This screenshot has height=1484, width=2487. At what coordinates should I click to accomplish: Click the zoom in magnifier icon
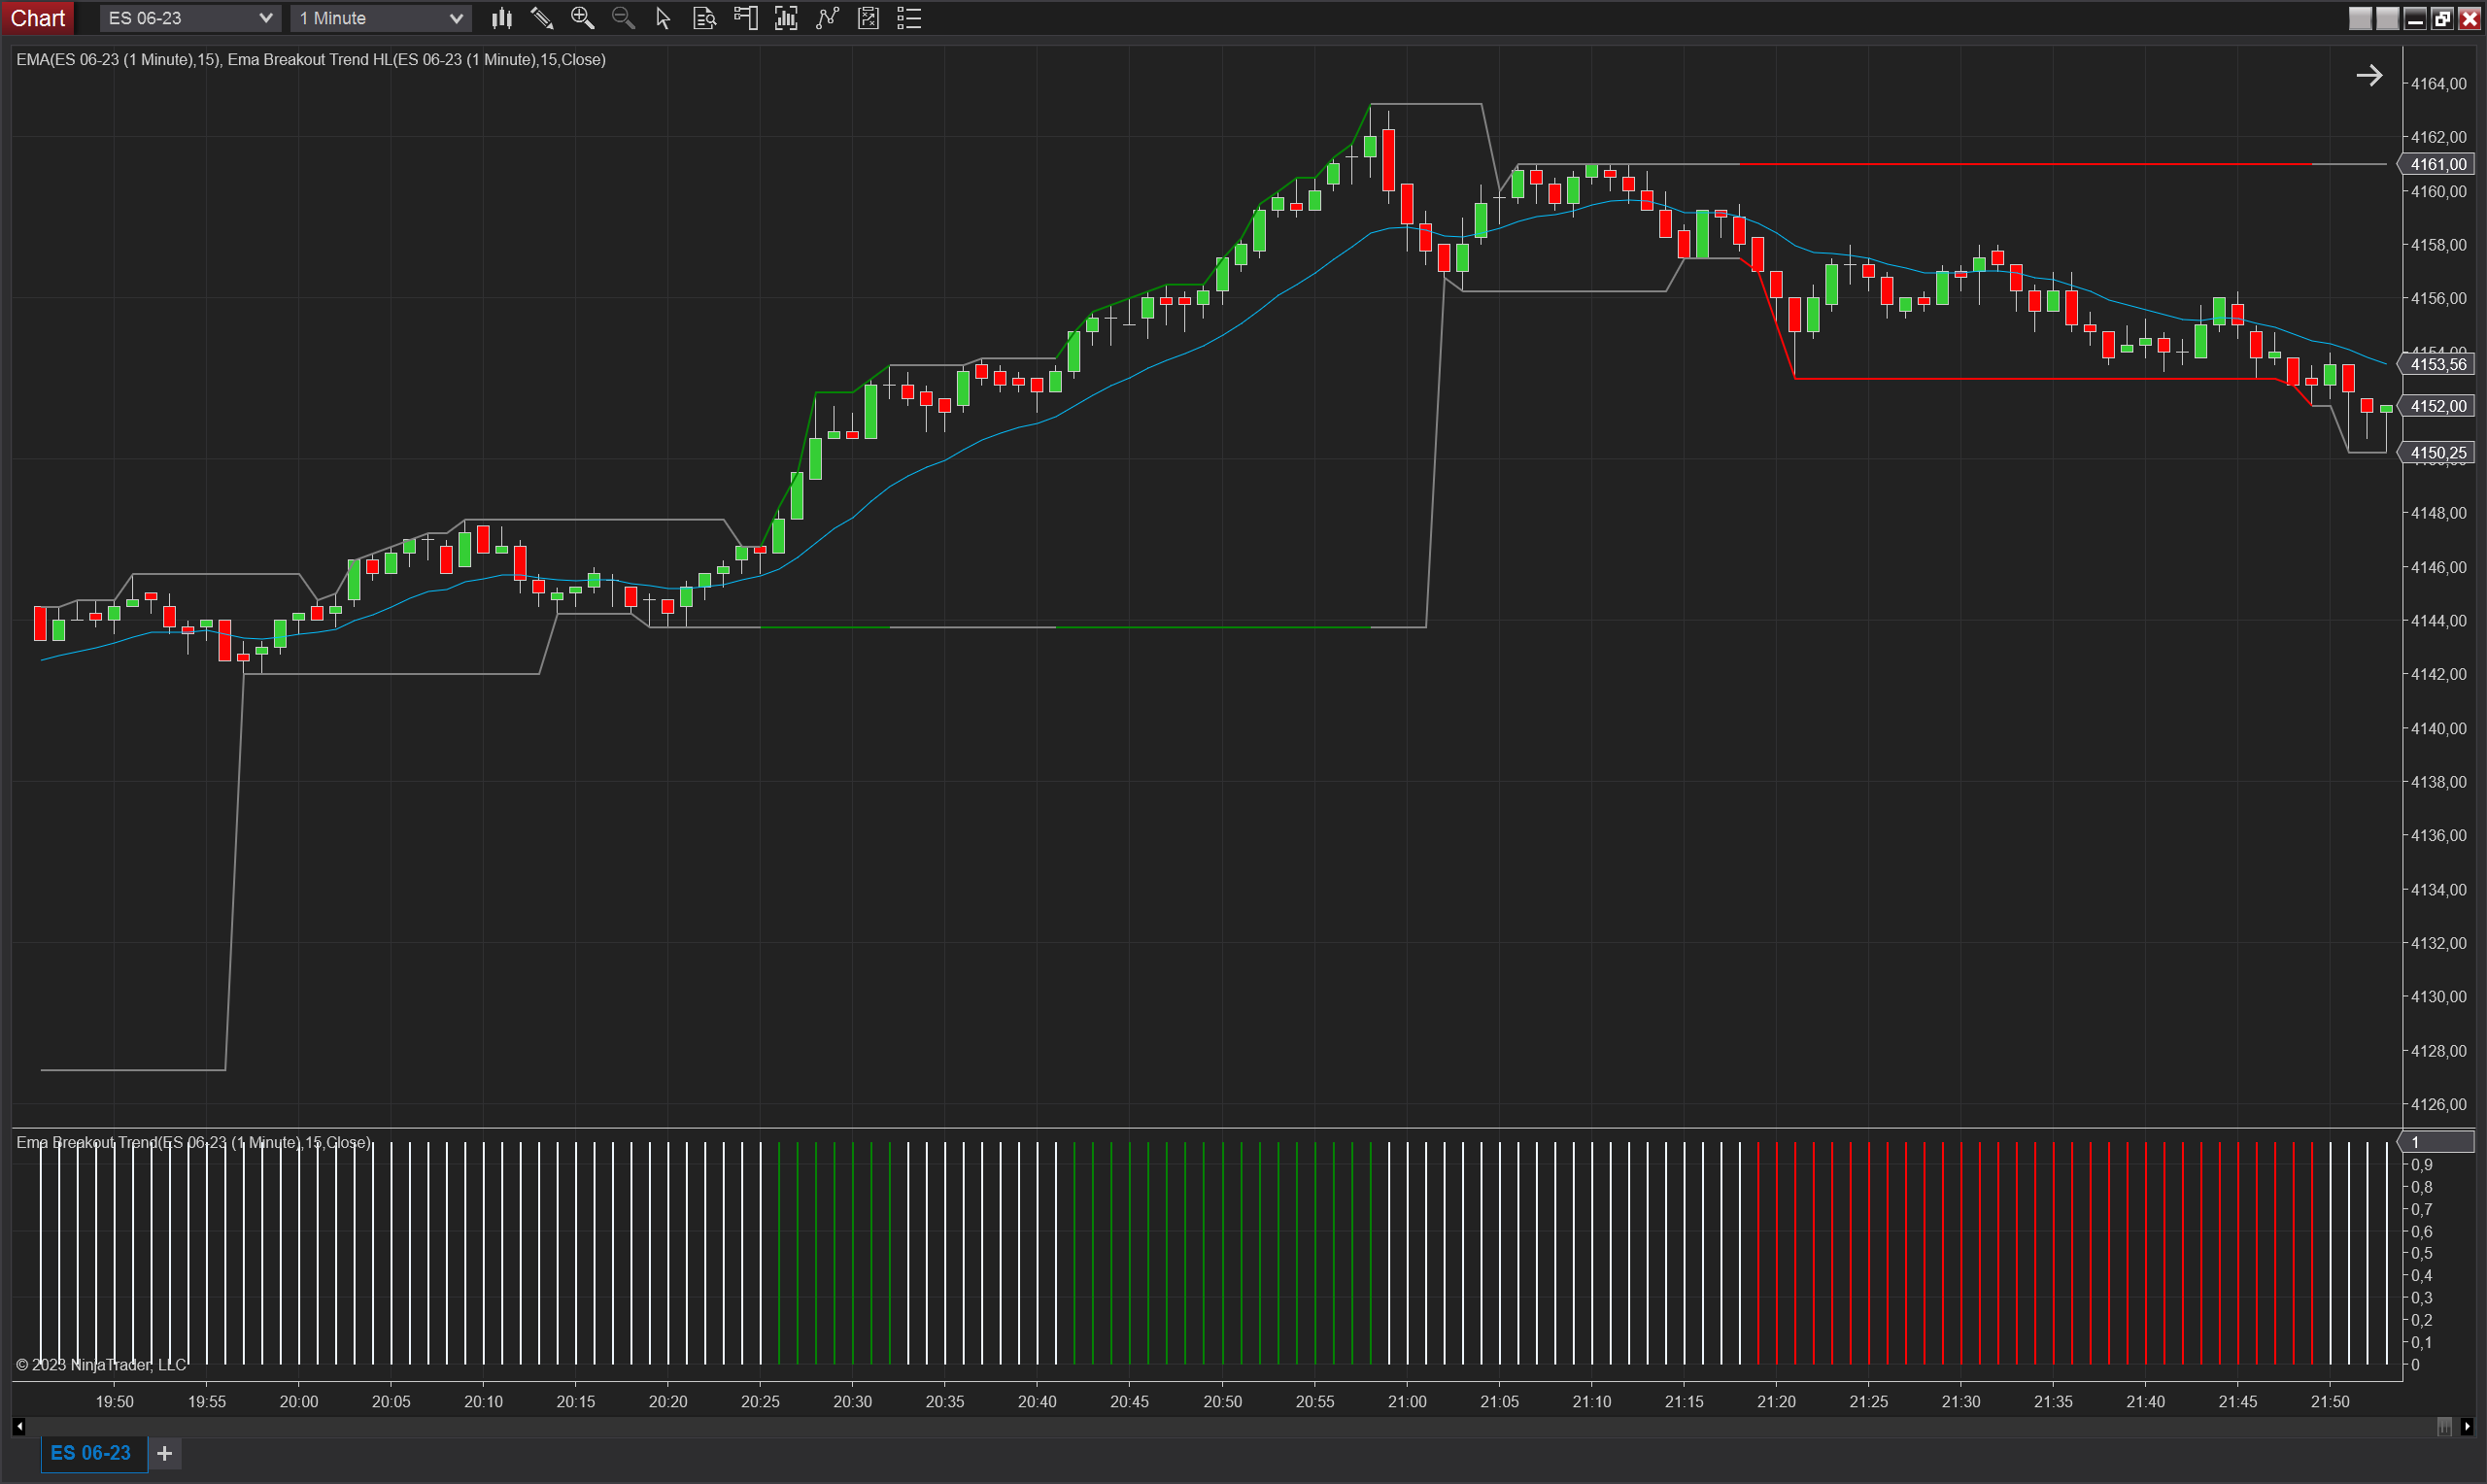583,18
